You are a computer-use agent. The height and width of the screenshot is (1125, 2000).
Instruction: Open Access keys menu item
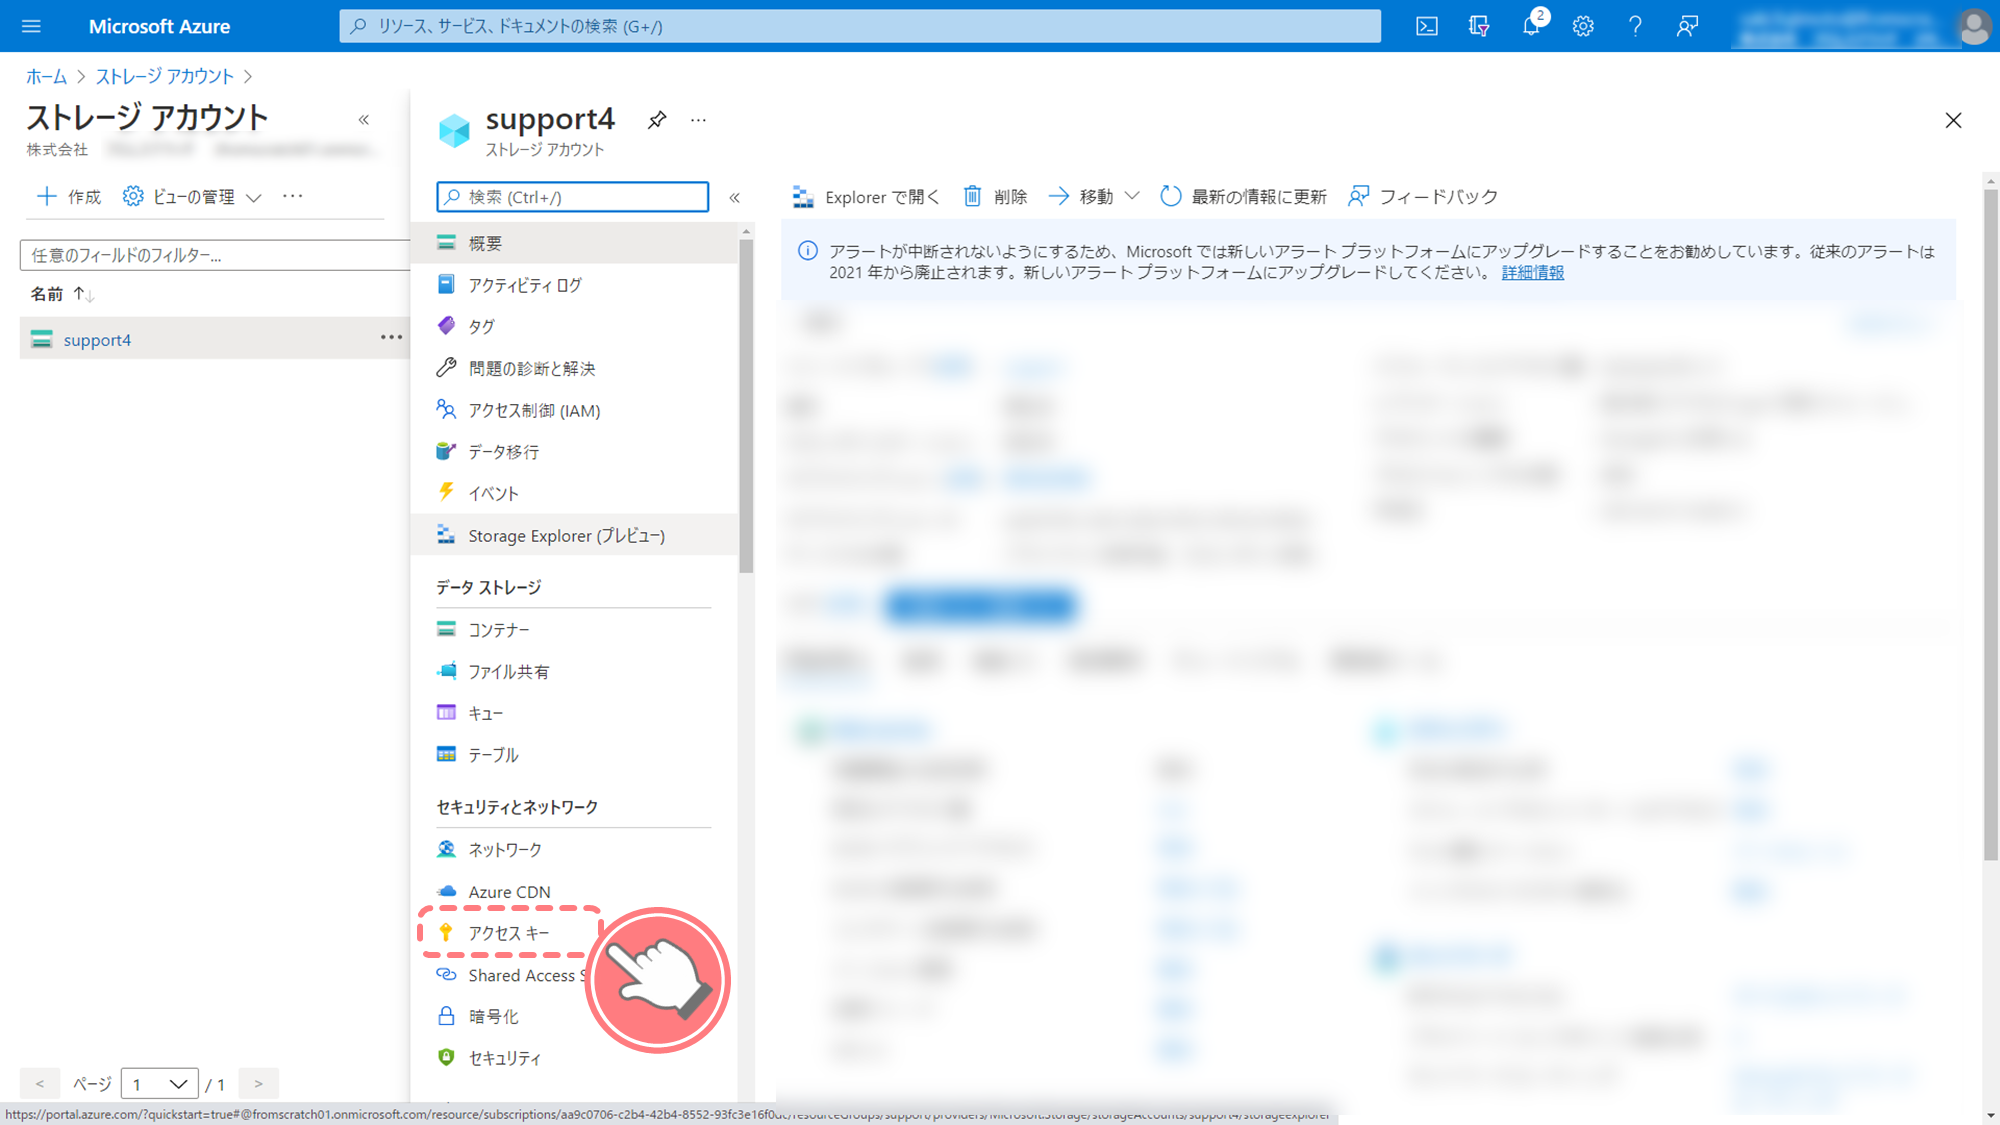pos(509,933)
